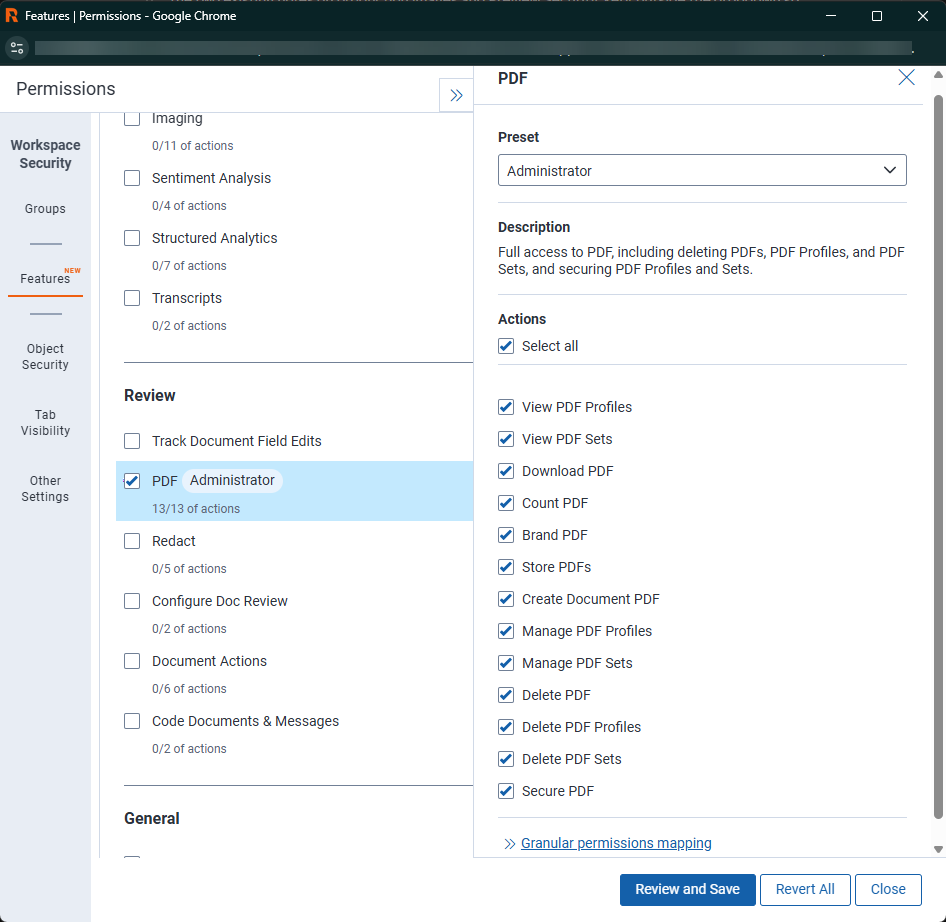Enable Track Document Field Edits checkbox
This screenshot has height=922, width=946.
click(x=132, y=441)
